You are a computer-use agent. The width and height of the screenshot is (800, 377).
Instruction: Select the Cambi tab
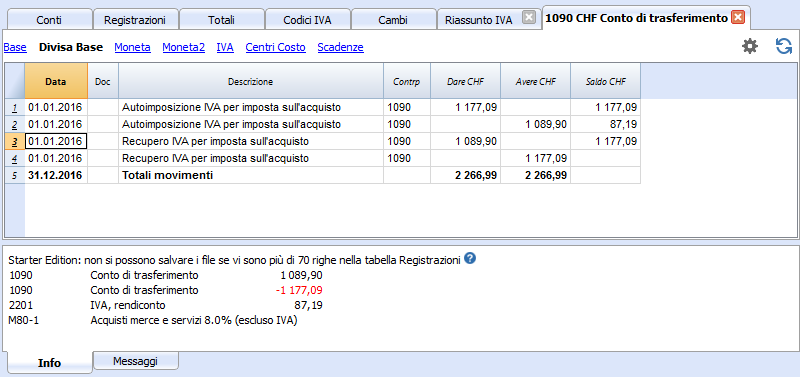[x=393, y=20]
